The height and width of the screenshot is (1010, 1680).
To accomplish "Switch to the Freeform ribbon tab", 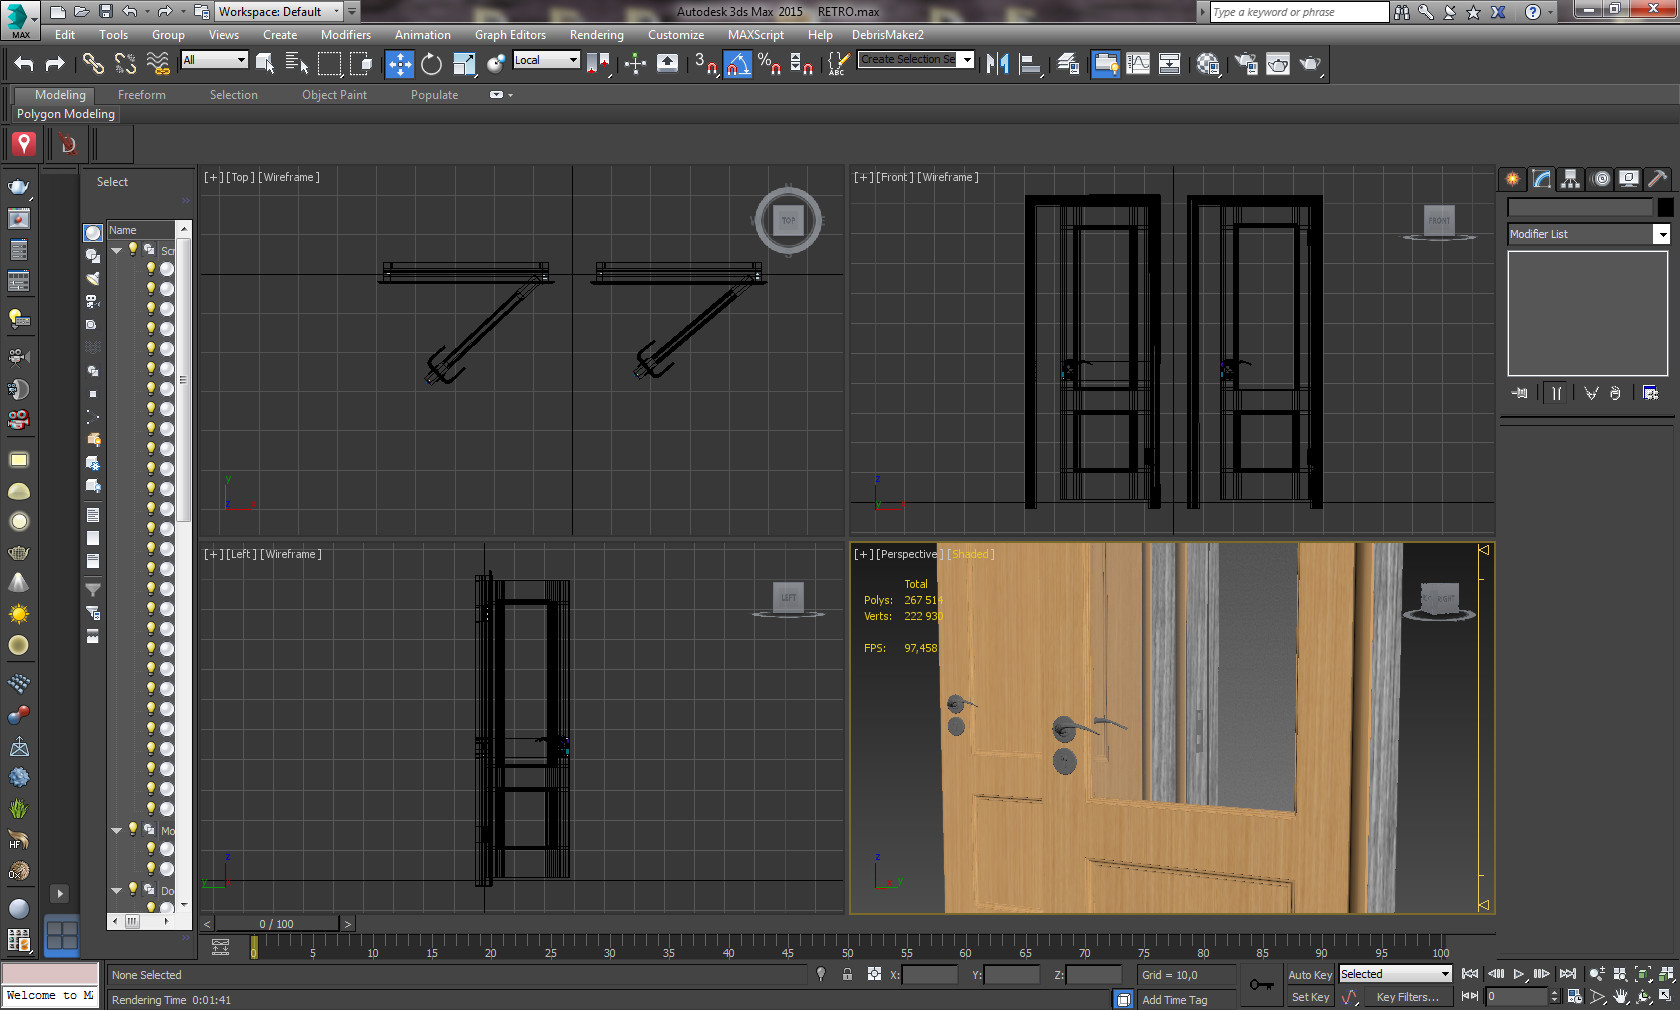I will pos(142,95).
